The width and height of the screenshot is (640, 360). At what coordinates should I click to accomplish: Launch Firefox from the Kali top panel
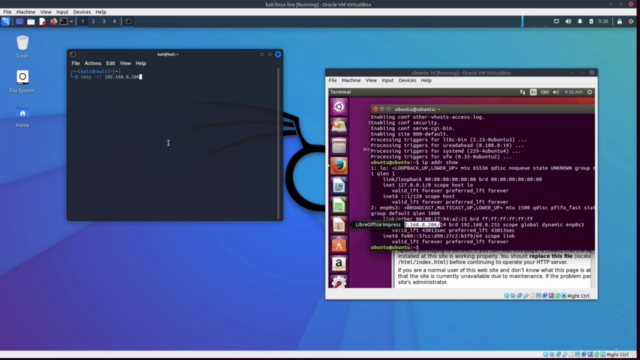pos(53,21)
